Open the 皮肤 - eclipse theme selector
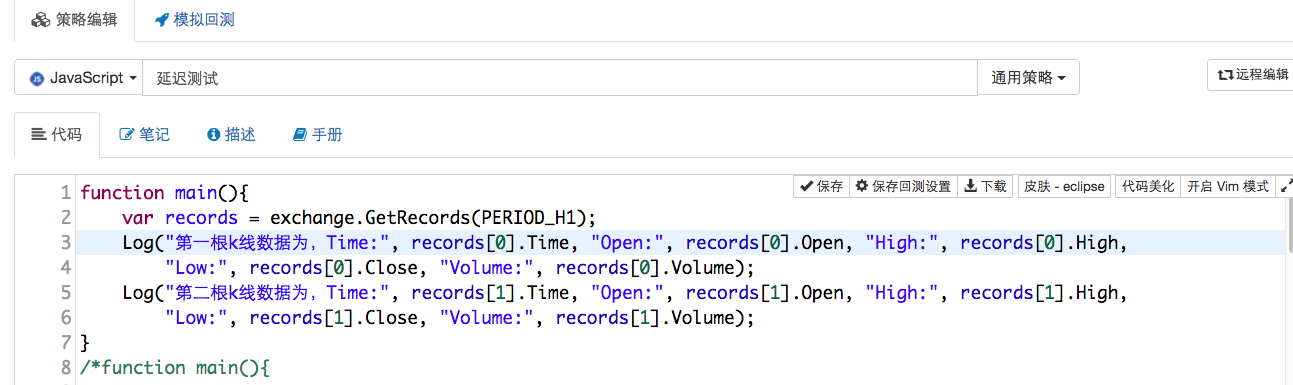Screen dimensions: 1293x385 coord(1064,186)
